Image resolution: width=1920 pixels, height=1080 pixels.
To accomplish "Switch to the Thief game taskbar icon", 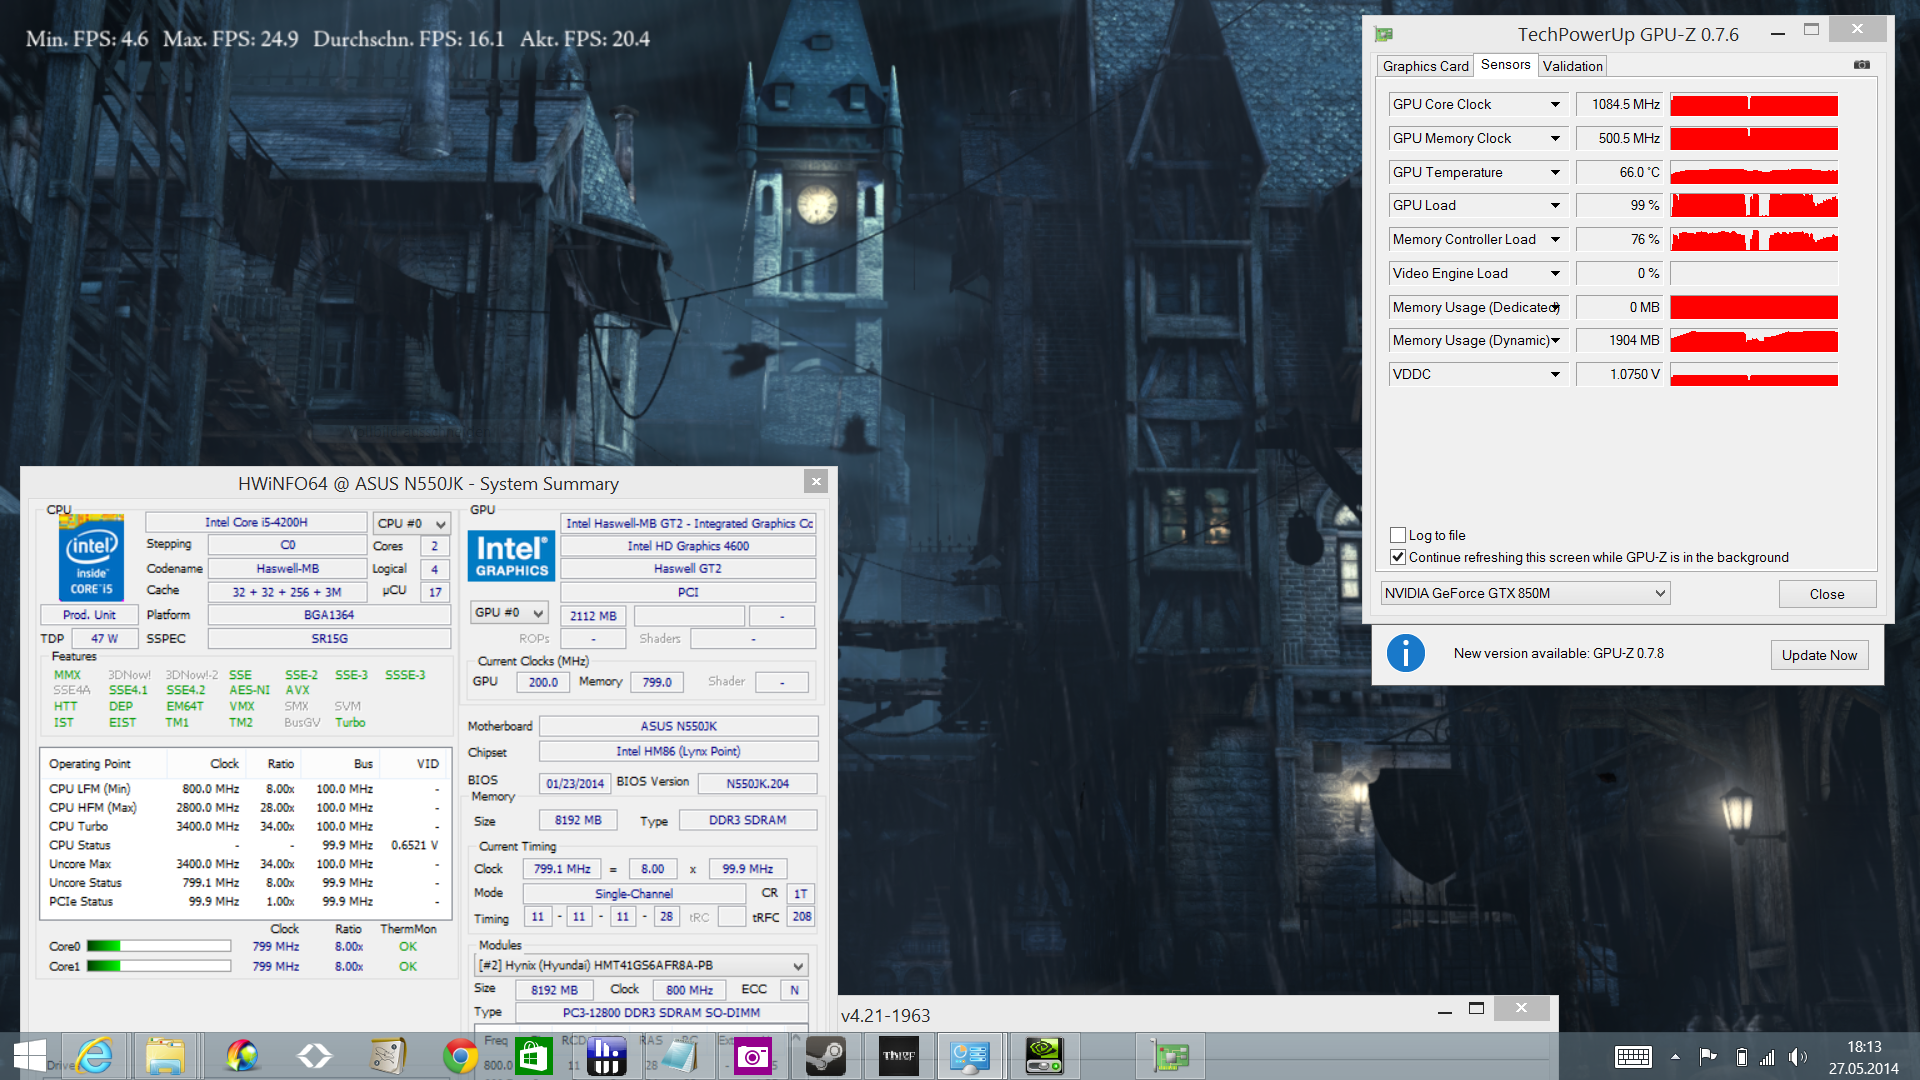I will click(x=898, y=1056).
